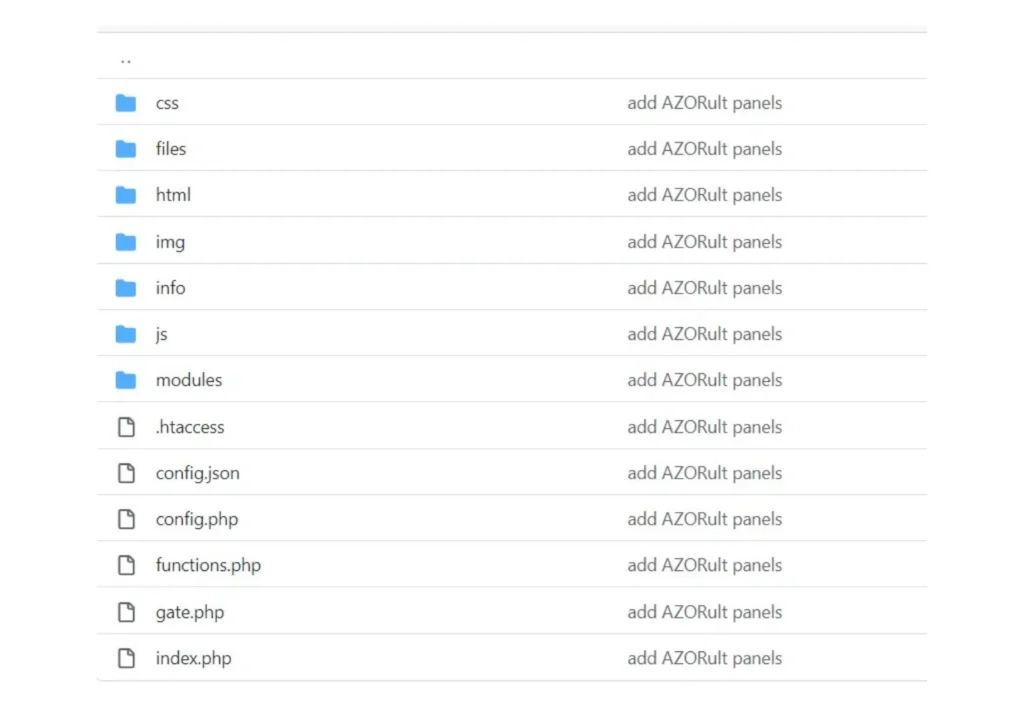Open the modules folder name link
The height and width of the screenshot is (704, 1024).
pyautogui.click(x=189, y=380)
